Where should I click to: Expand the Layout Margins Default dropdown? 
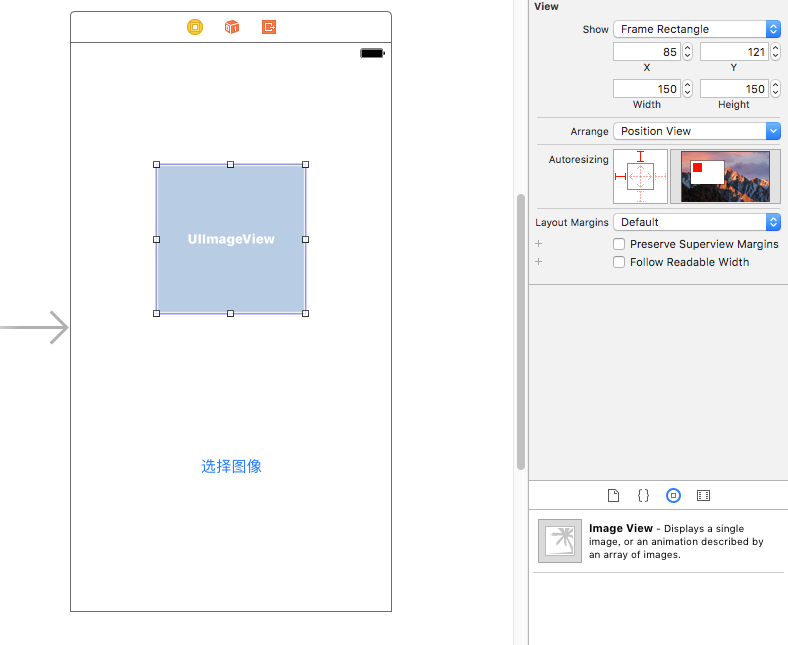tap(696, 222)
